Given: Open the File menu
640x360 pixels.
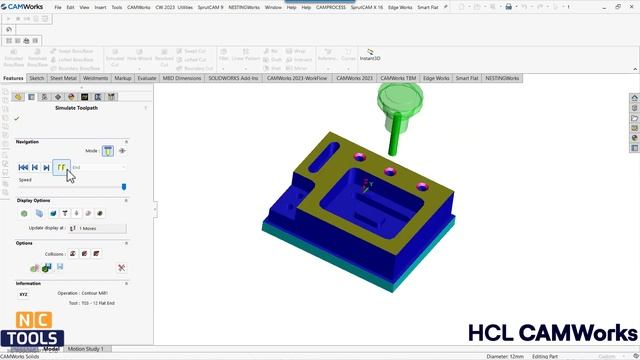Looking at the screenshot, I should 58,7.
